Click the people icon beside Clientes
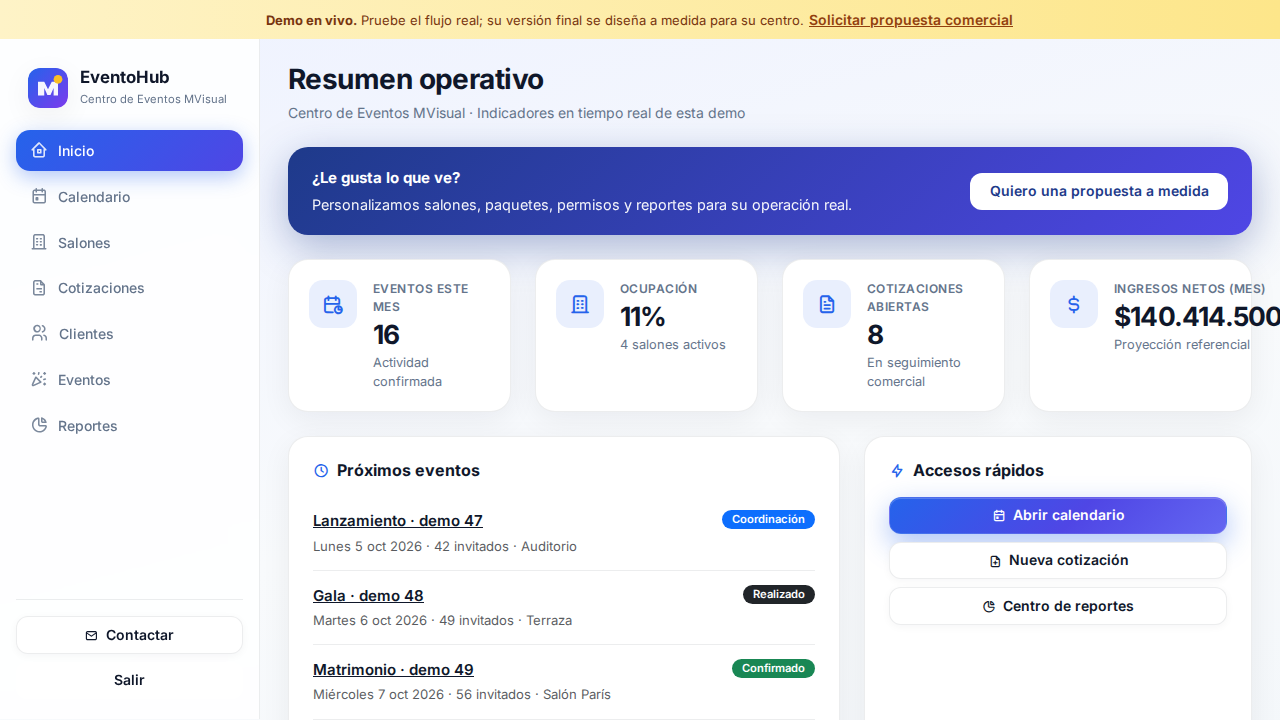Screen dimensions: 1280x720 point(39,333)
